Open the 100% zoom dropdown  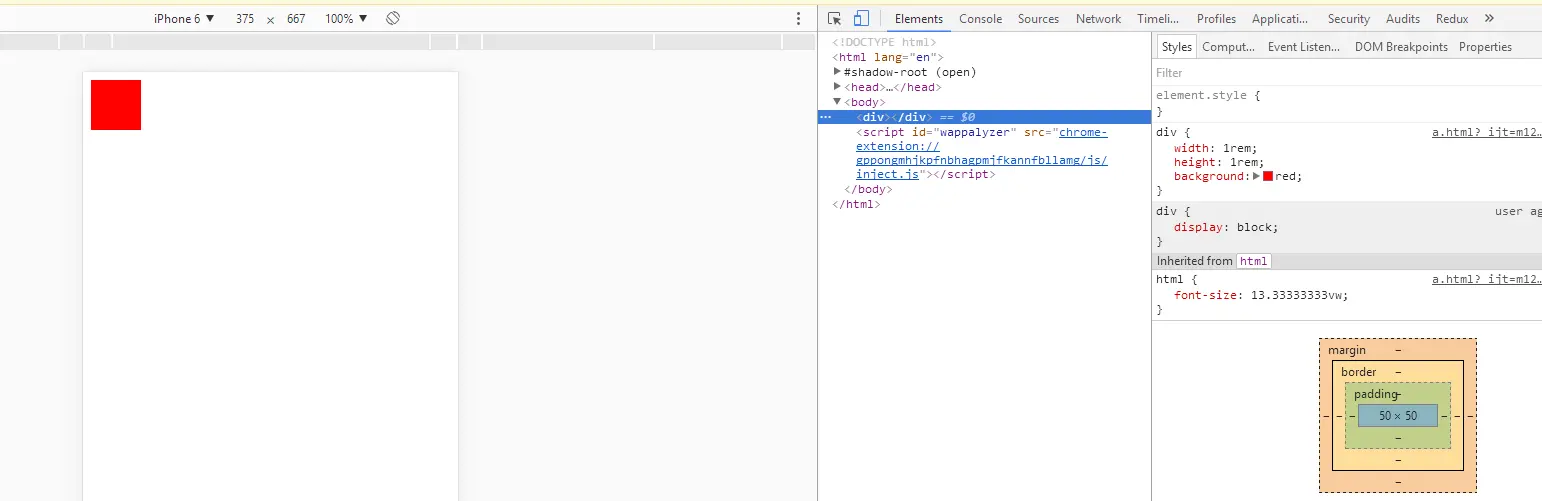tap(346, 18)
